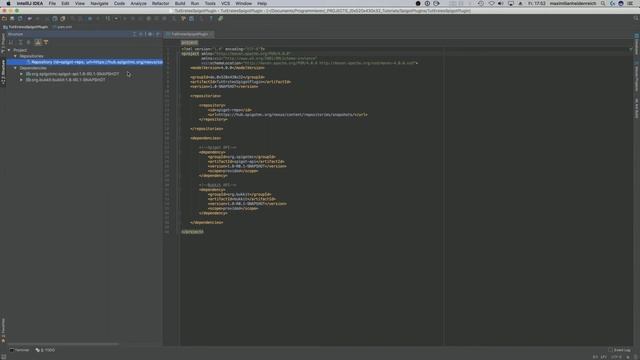Expand the org.bukkit bukkit dependency node
The height and width of the screenshot is (360, 640).
pos(21,80)
